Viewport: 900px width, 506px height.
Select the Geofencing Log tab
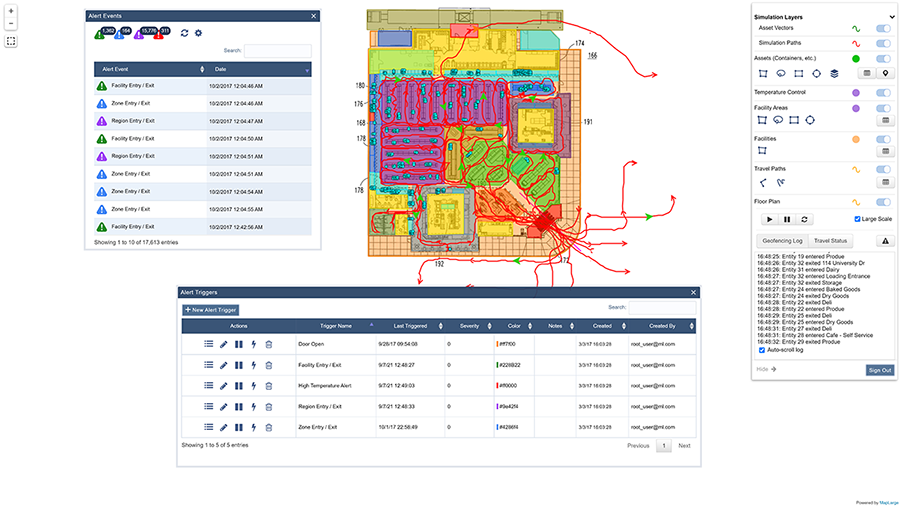click(782, 241)
